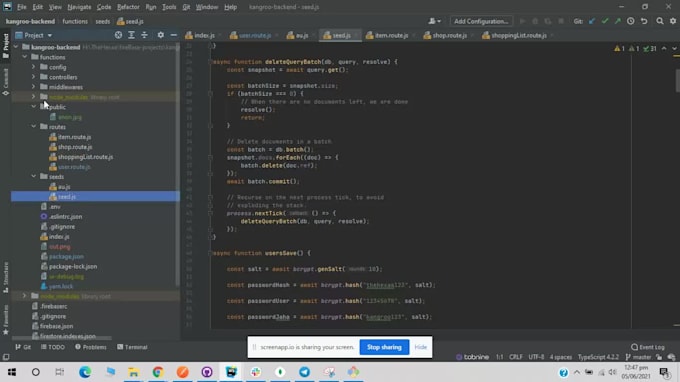The height and width of the screenshot is (382, 680).
Task: Open the Git menu
Action: [x=186, y=7]
